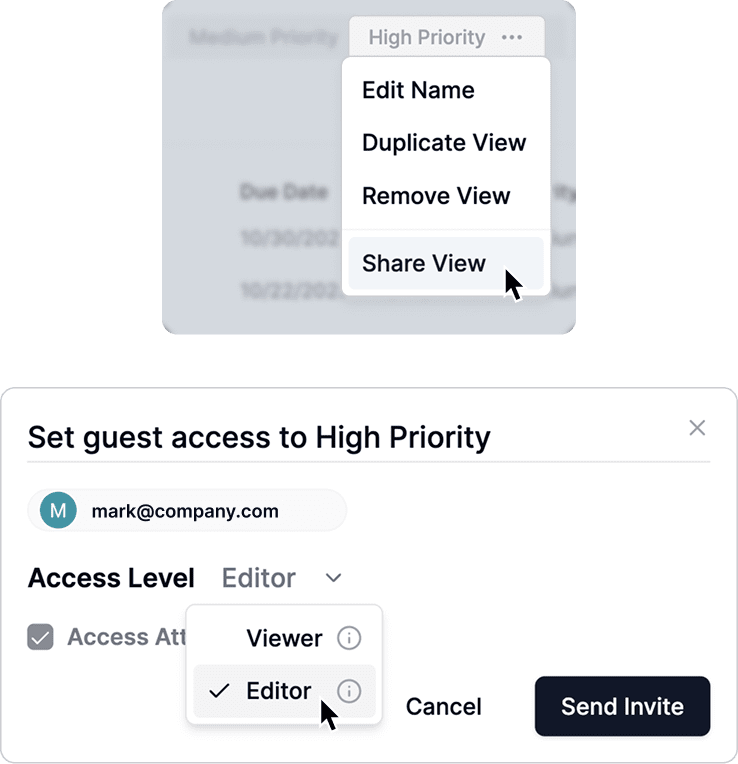Open the Editor access level dropdown
738x764 pixels.
tap(259, 578)
